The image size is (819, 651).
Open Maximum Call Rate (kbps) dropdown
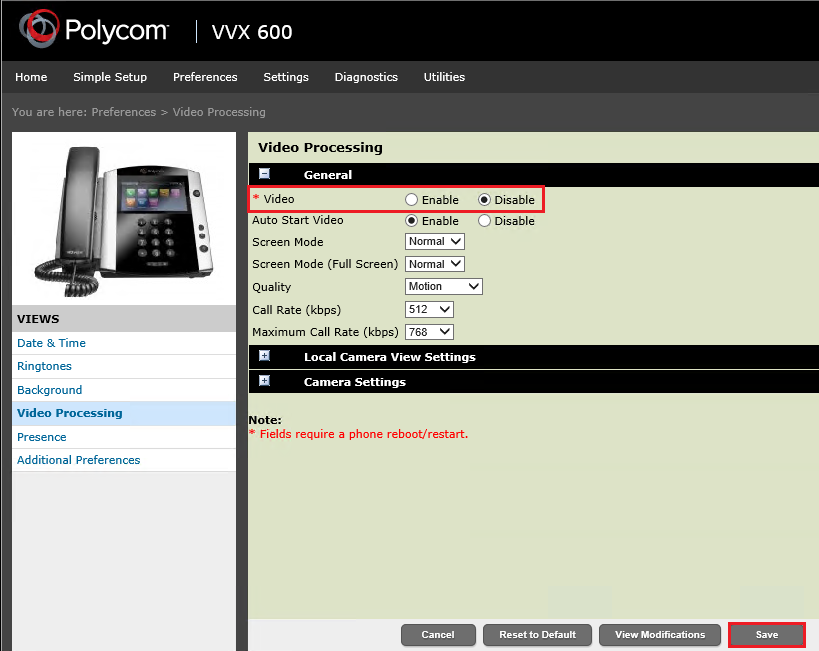pyautogui.click(x=429, y=332)
